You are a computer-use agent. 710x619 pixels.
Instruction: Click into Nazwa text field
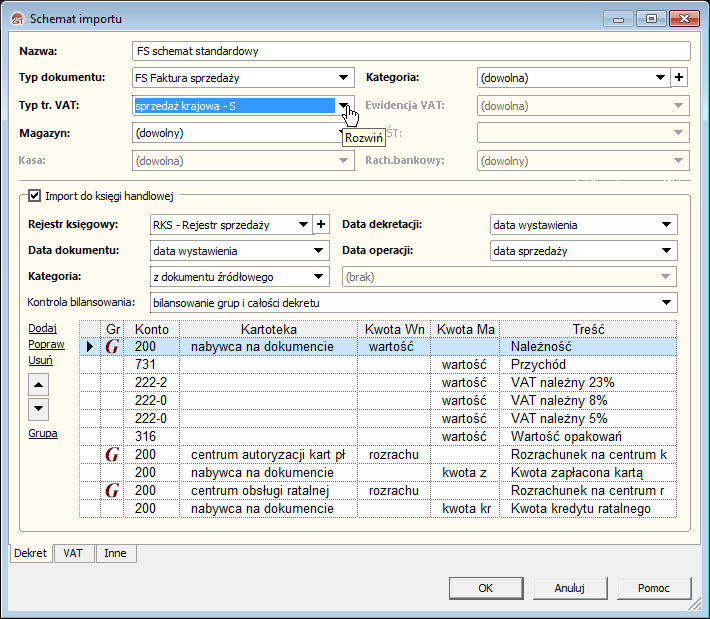[x=410, y=51]
